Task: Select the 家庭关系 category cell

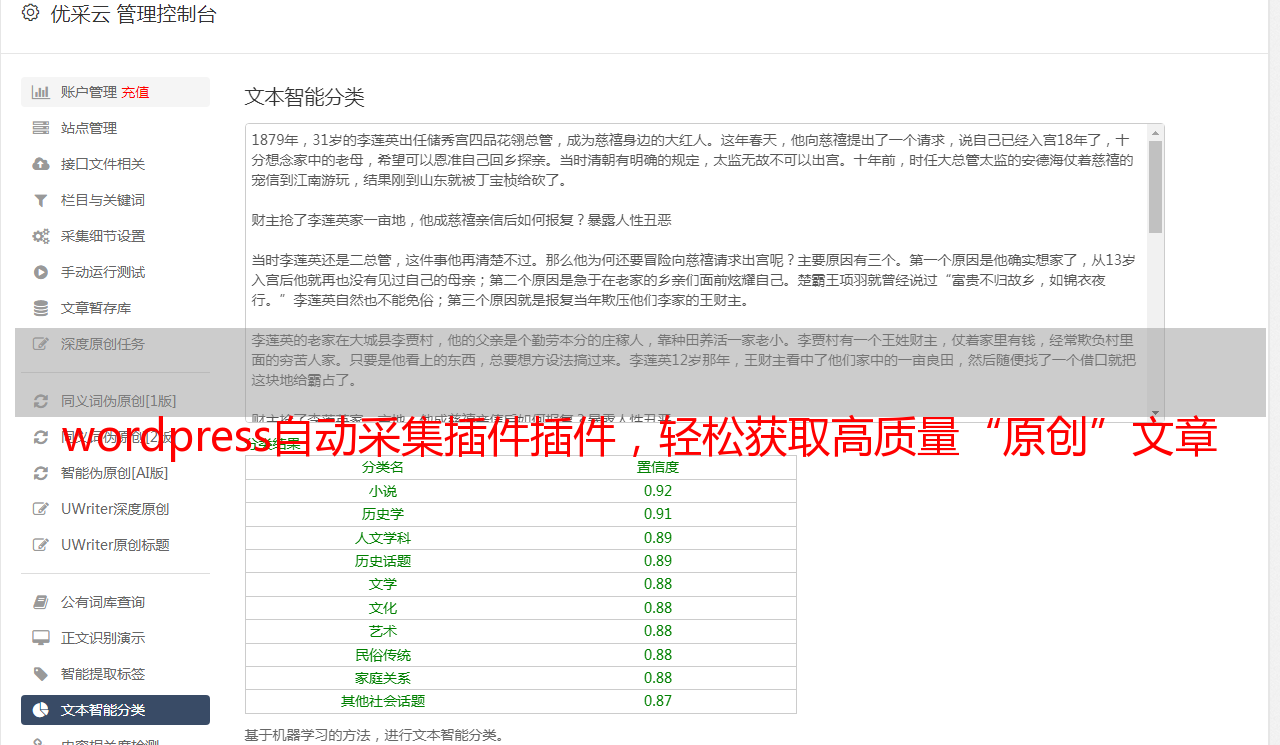Action: (383, 678)
